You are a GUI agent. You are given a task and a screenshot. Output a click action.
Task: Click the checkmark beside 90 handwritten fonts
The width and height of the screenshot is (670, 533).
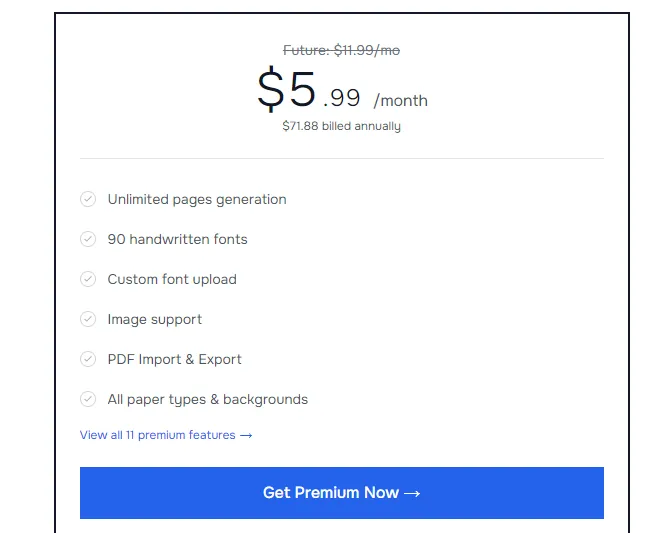(88, 239)
